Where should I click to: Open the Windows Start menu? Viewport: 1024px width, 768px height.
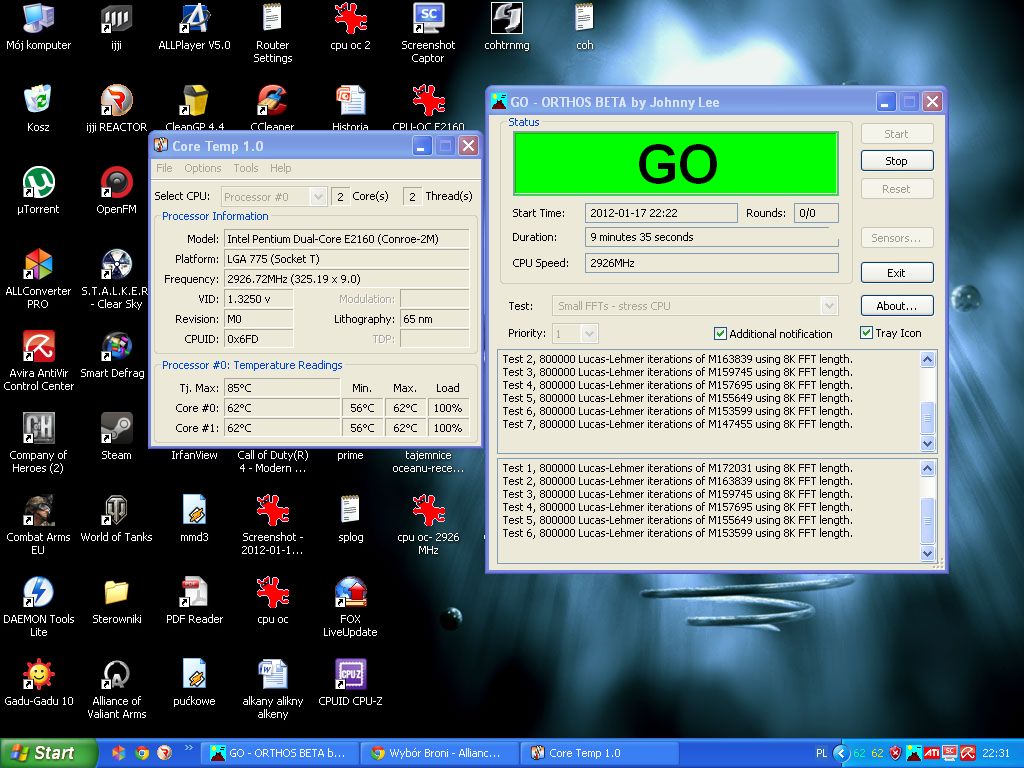[x=42, y=753]
